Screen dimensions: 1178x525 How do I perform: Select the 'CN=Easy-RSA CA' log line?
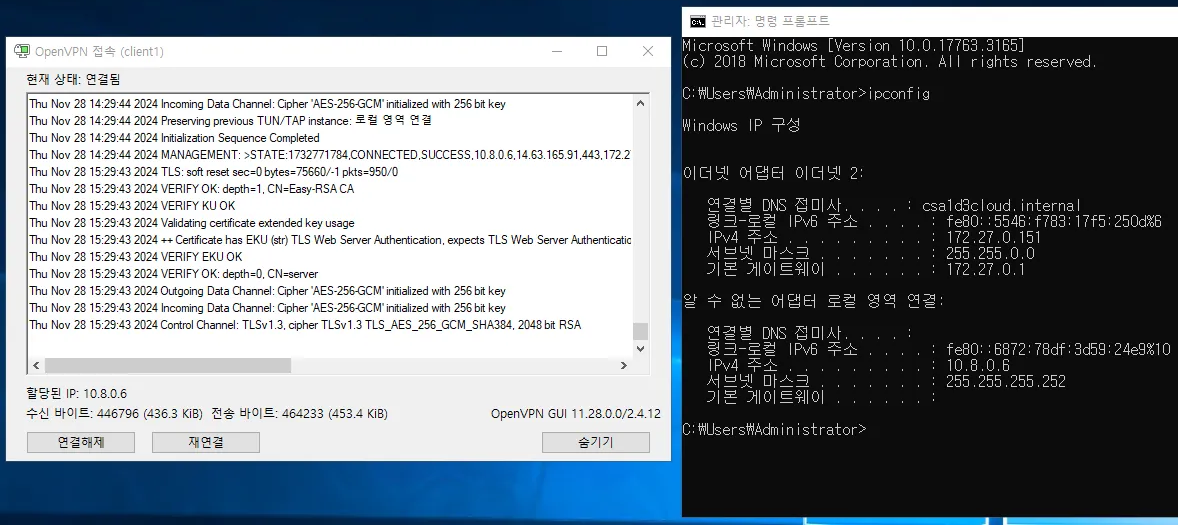(191, 189)
